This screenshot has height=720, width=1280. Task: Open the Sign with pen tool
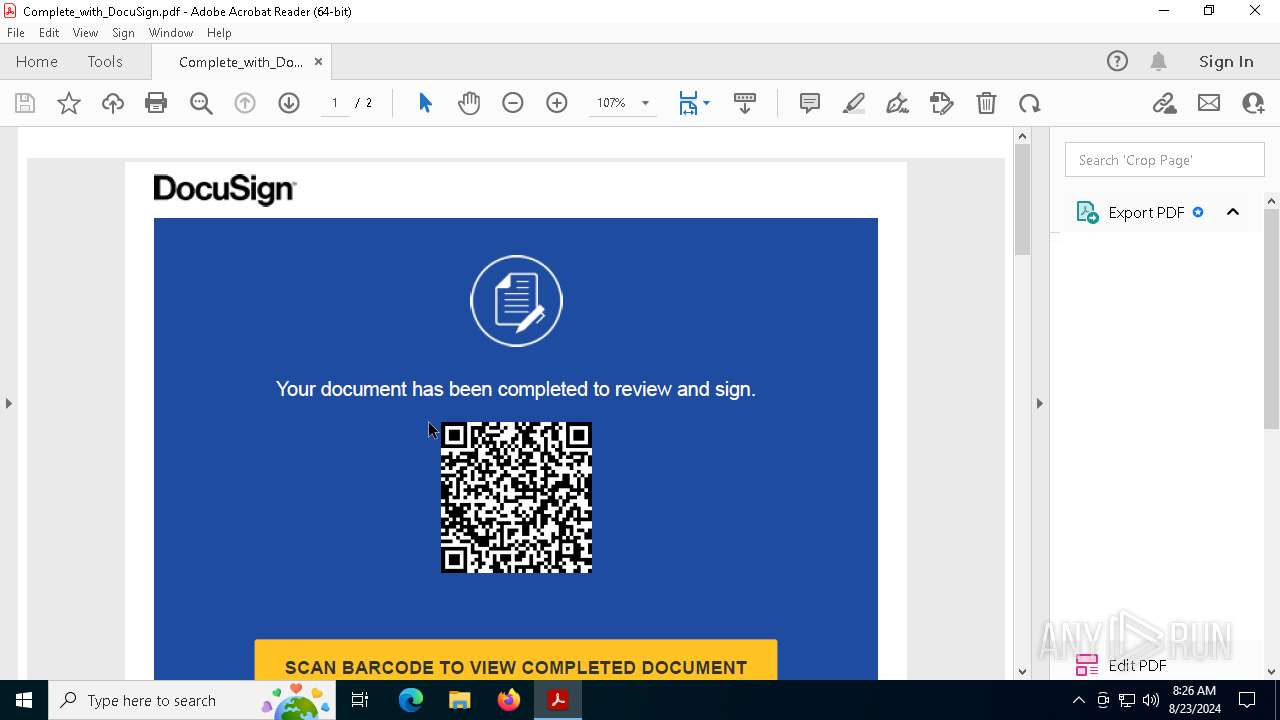898,103
